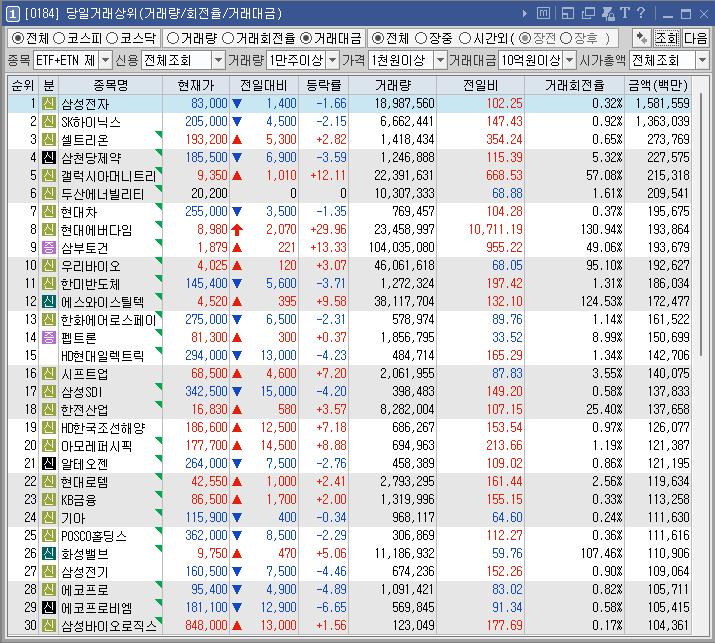Sort by the 현재가 column header

196,85
